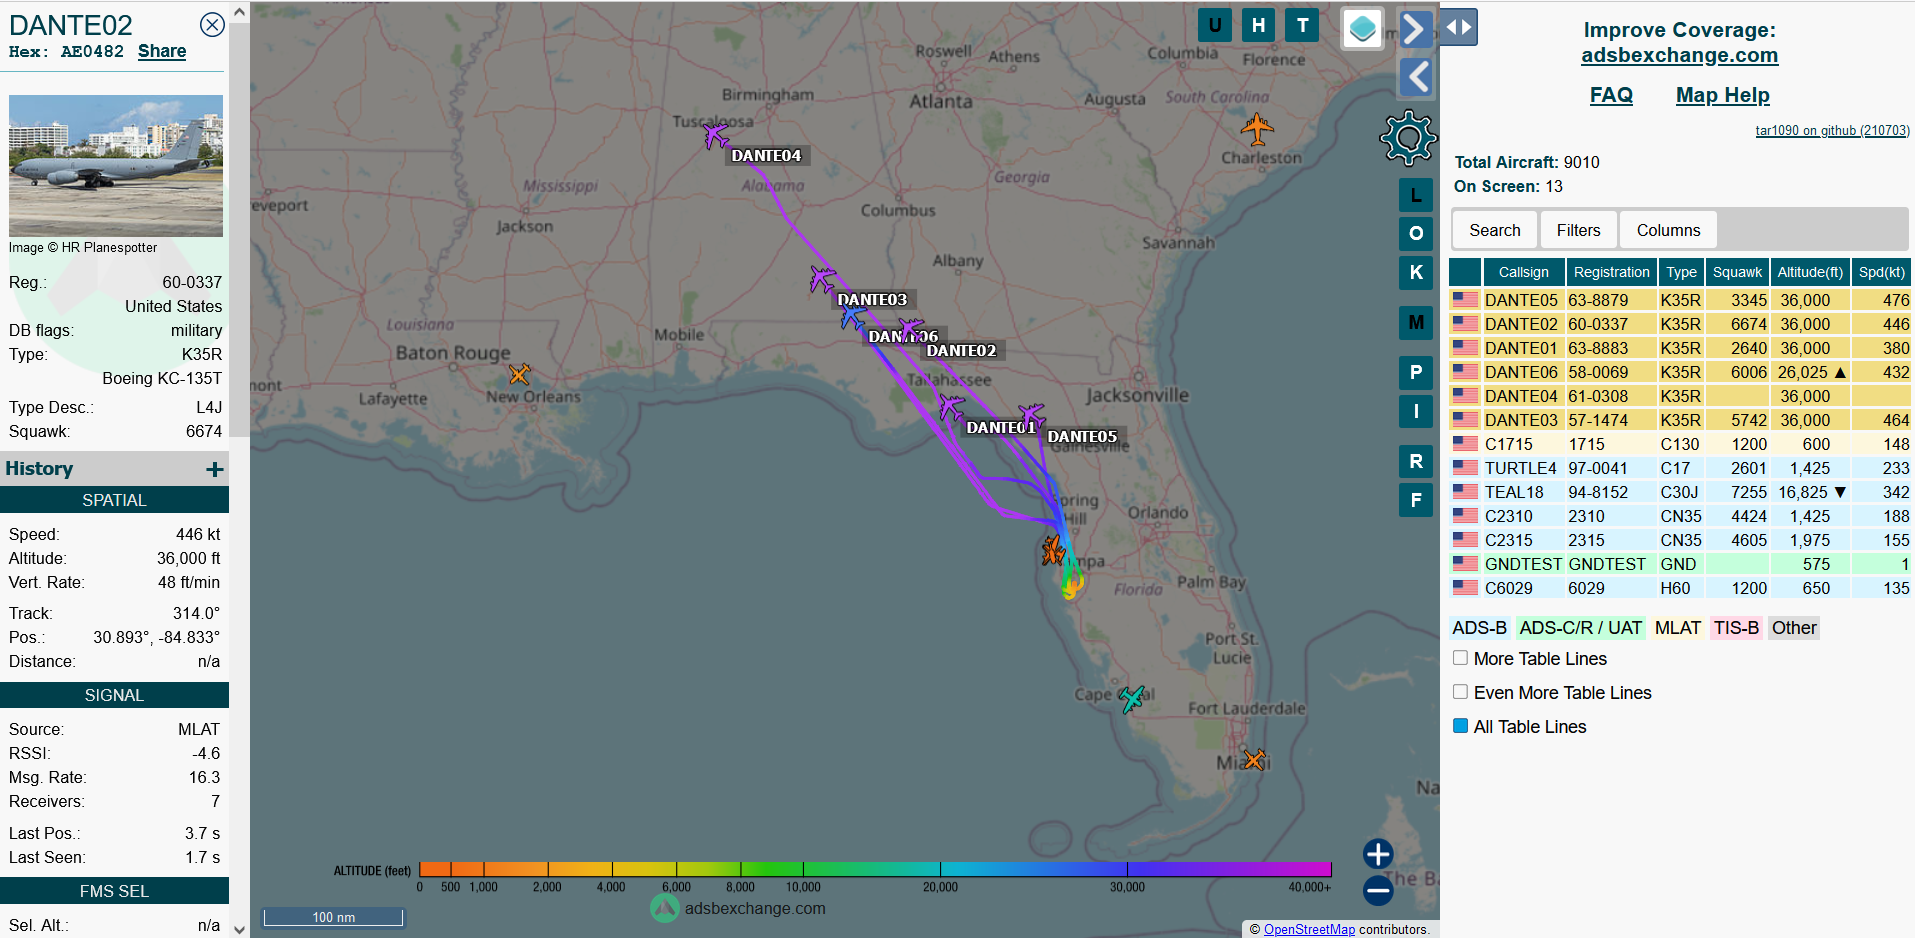
Task: Expand History section with plus icon
Action: point(215,469)
